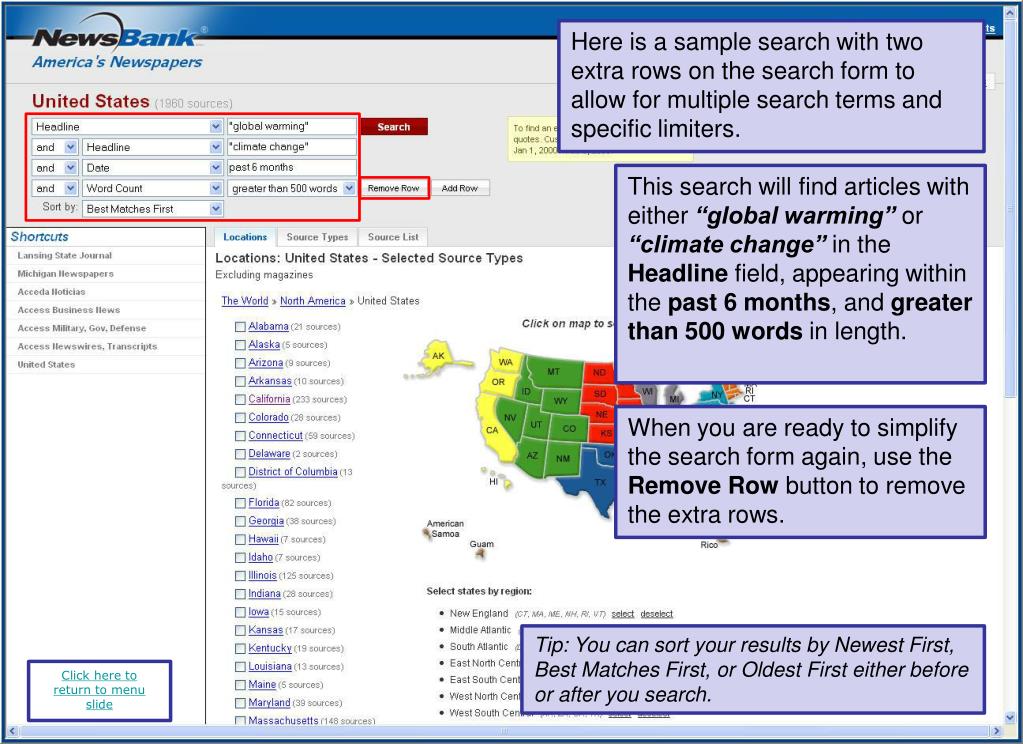
Task: Select Utah (UT) on the map
Action: tap(536, 424)
